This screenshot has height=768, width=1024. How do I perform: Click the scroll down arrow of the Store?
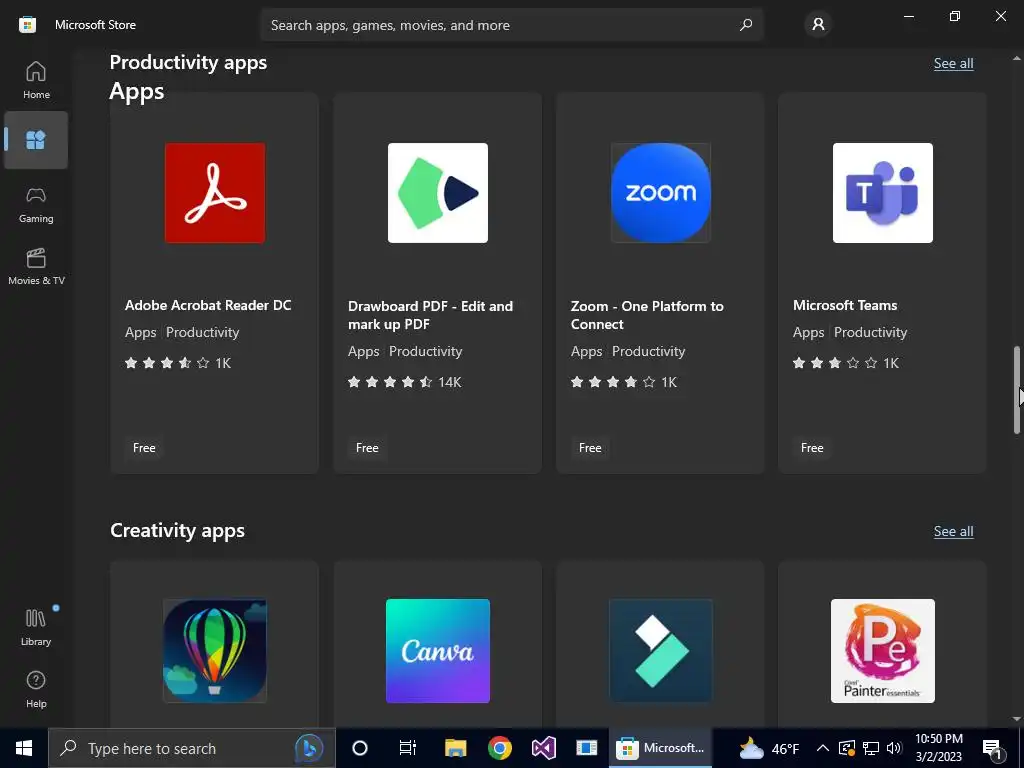[1016, 719]
